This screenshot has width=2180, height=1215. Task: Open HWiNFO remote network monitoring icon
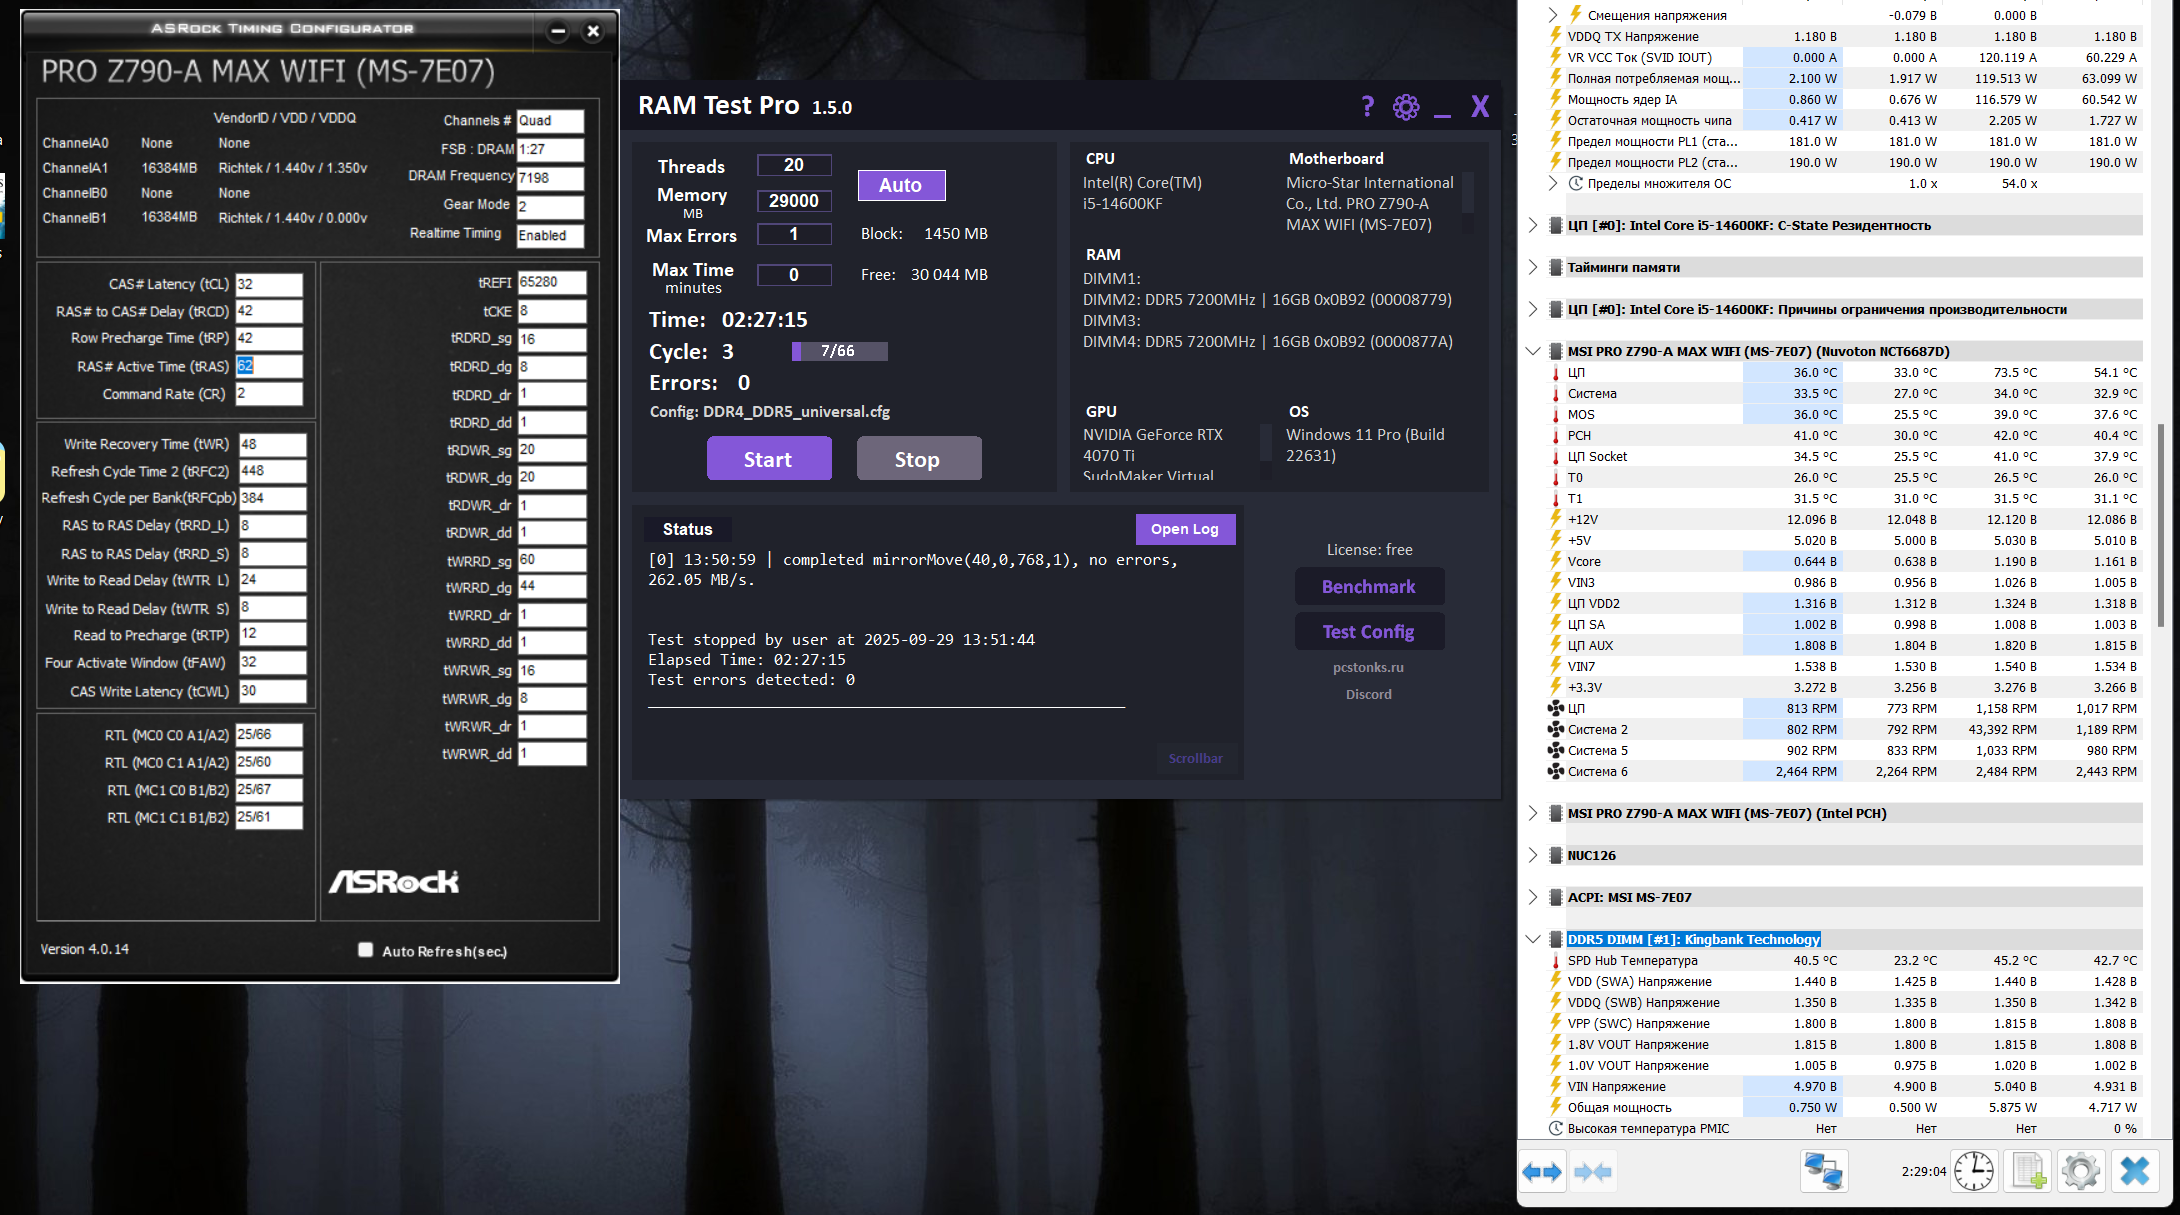[x=1823, y=1171]
